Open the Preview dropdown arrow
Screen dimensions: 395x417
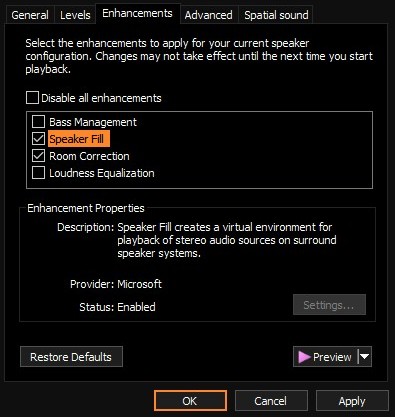[365, 357]
